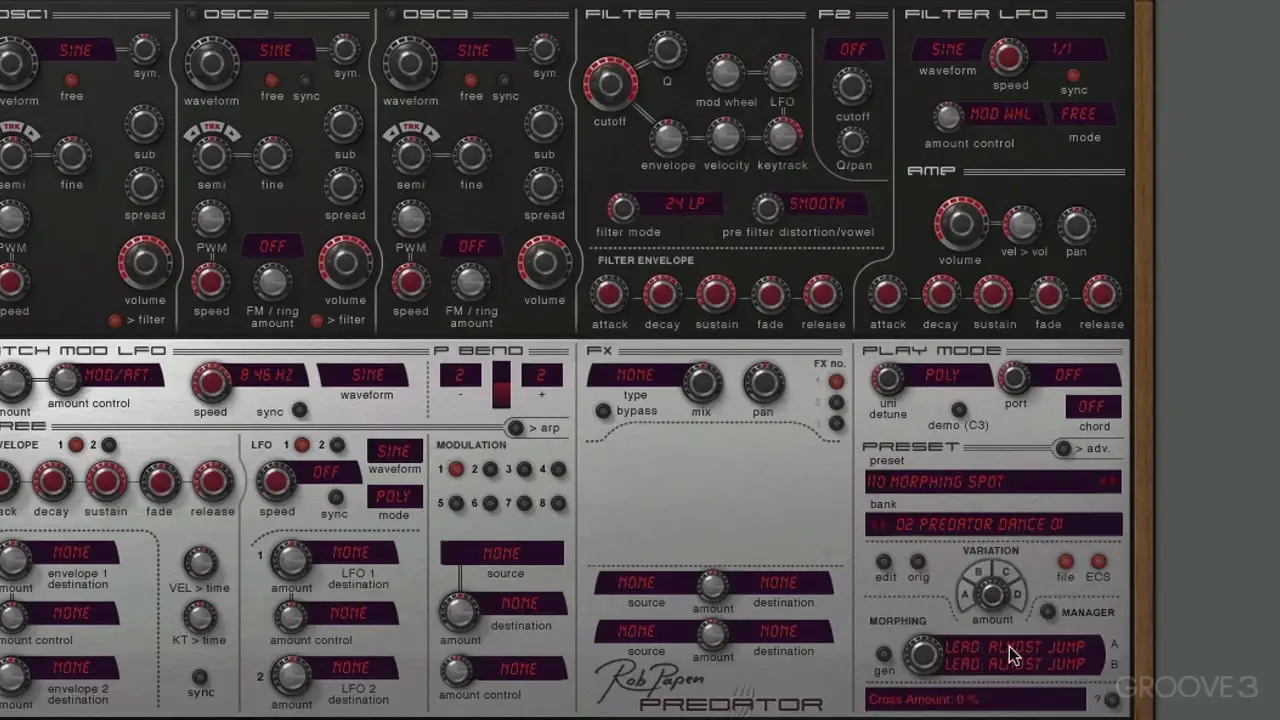Viewport: 1280px width, 720px height.
Task: Click the morphing amount knob
Action: 923,655
